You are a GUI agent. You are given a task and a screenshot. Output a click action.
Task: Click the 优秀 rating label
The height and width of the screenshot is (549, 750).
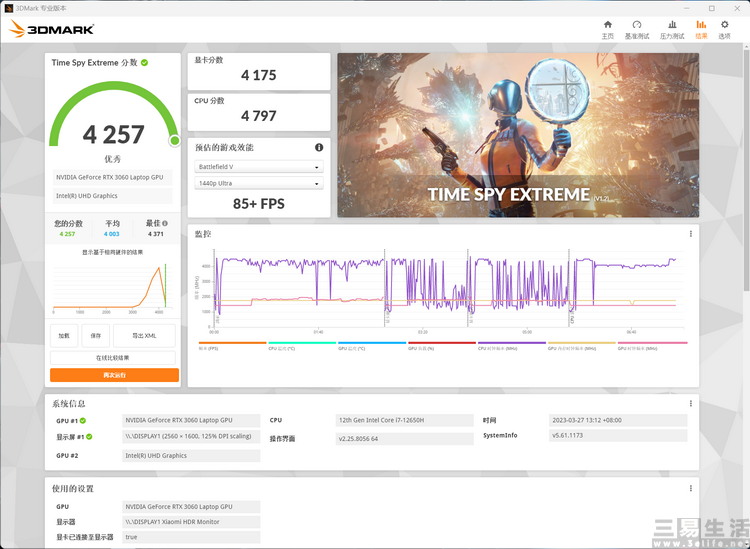point(113,159)
